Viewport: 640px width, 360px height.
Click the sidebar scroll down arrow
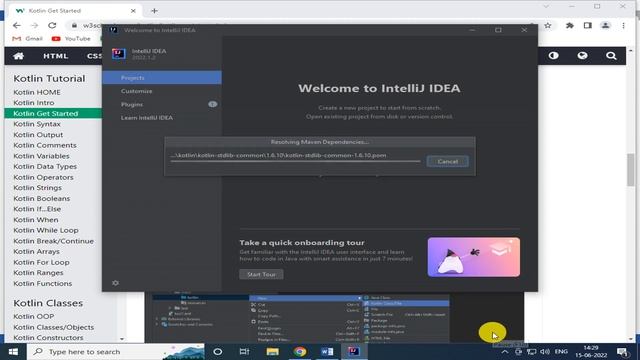coord(122,339)
